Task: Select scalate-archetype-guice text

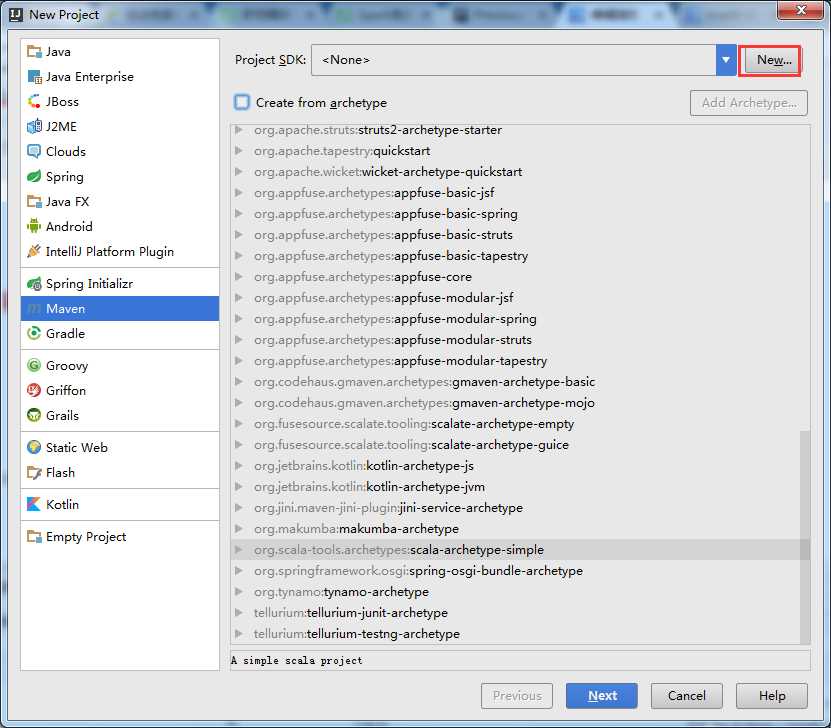Action: (500, 445)
